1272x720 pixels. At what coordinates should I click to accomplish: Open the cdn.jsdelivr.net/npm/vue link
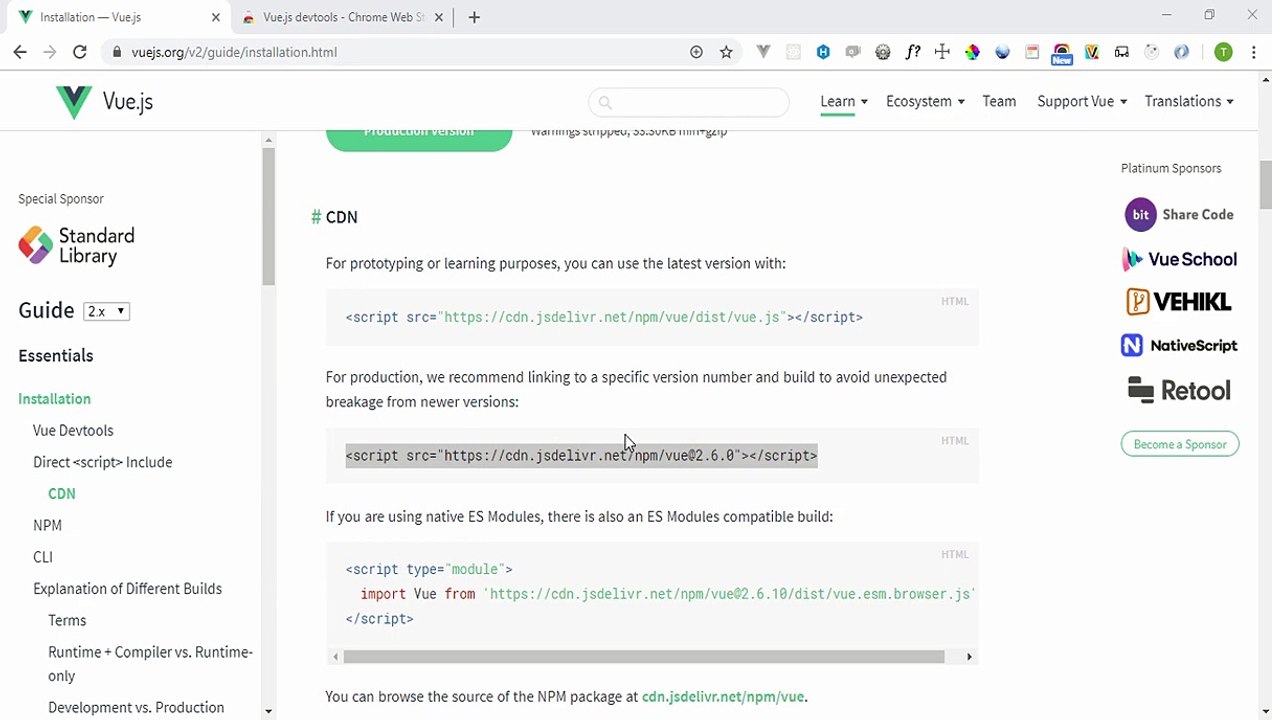(723, 696)
